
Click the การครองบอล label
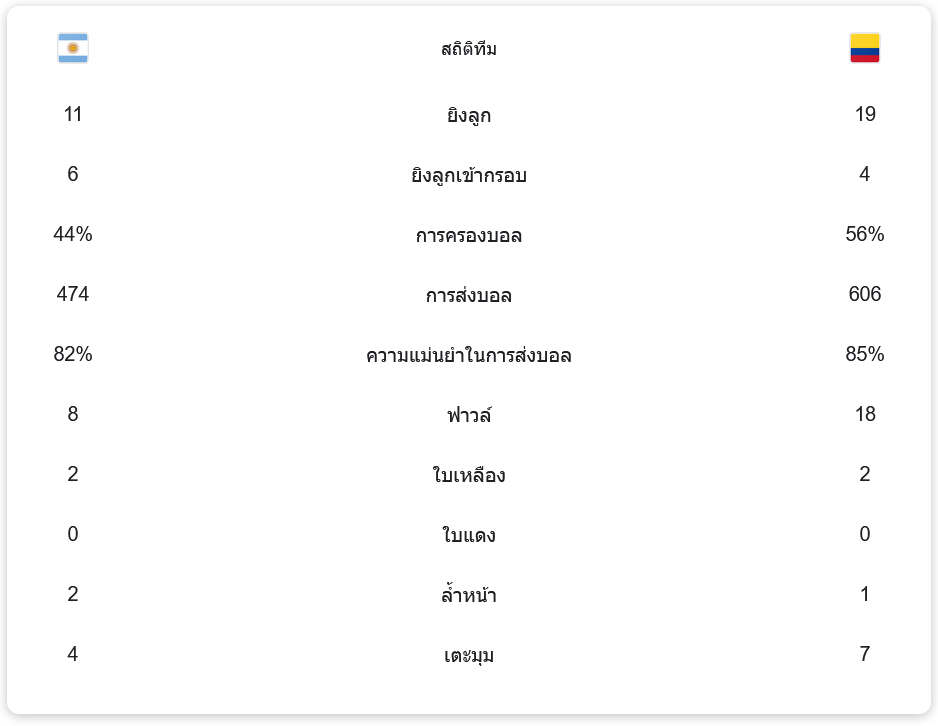pyautogui.click(x=469, y=236)
